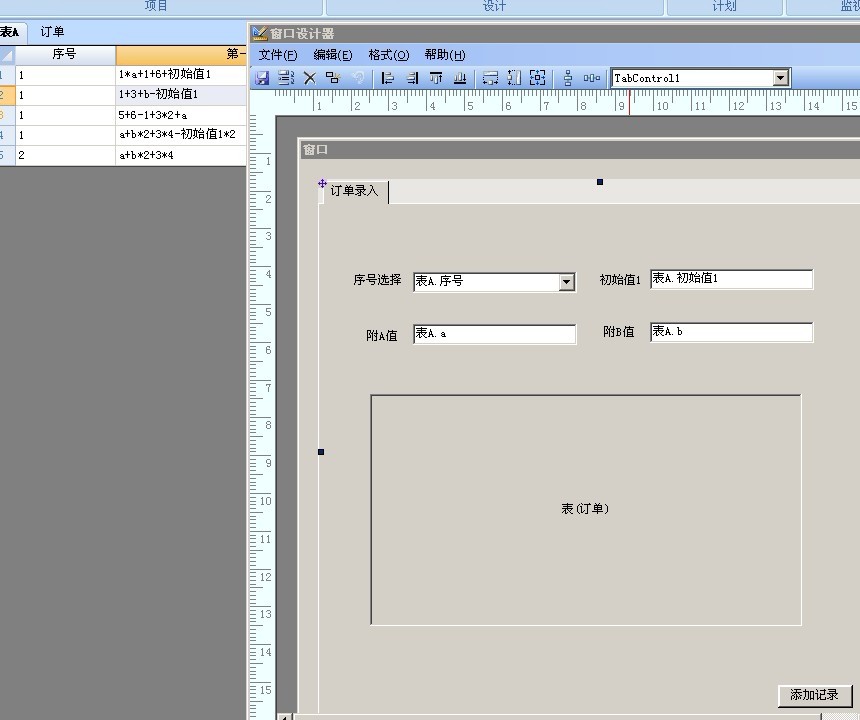
Task: Click the left resize handle of tab control
Action: point(321,452)
